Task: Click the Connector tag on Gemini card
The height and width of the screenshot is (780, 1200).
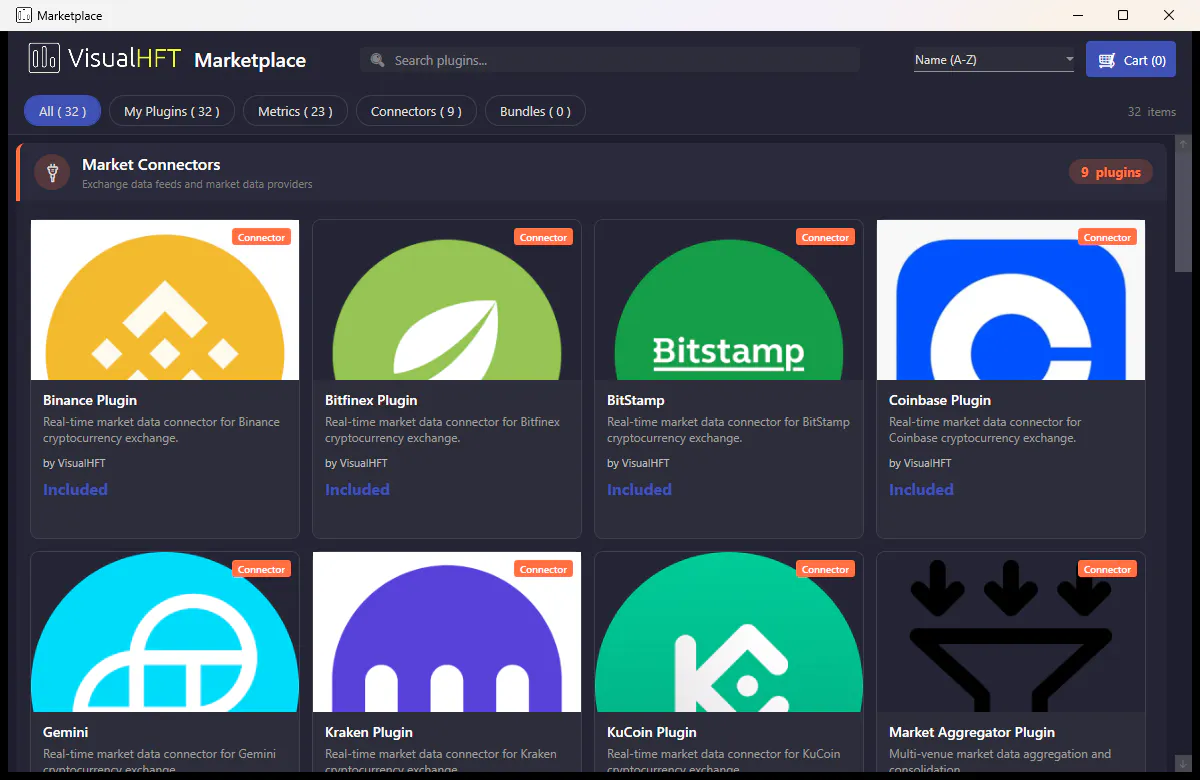Action: [262, 569]
